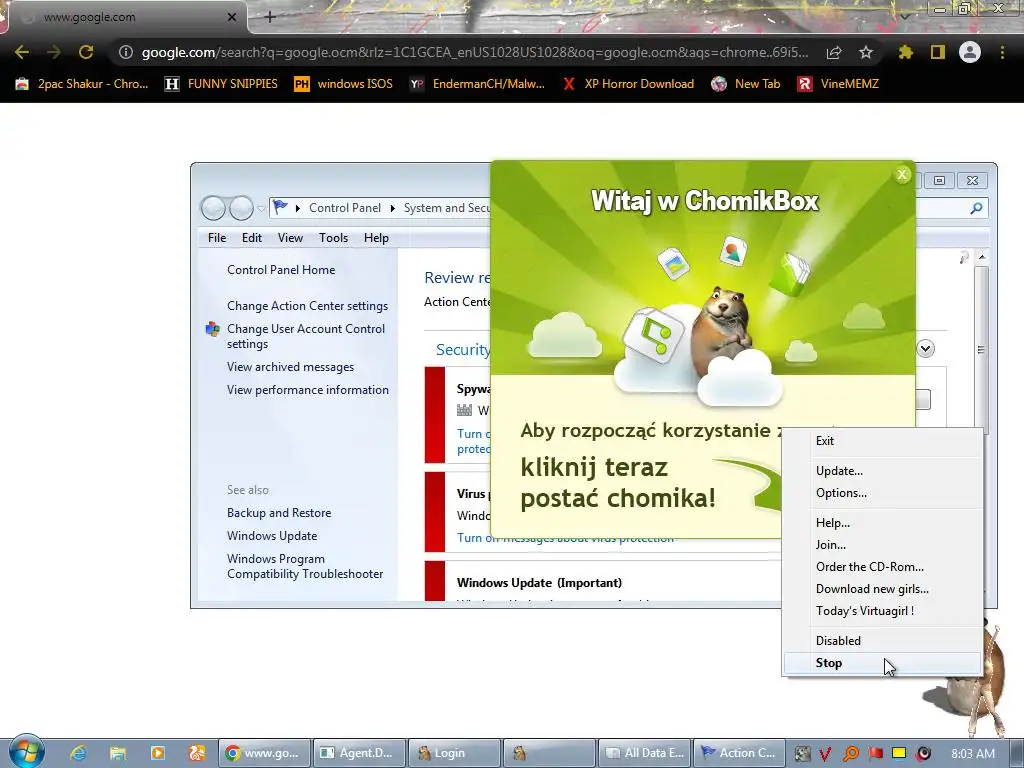This screenshot has height=768, width=1024.
Task: Open Windows Program Compatibility Troubleshooter link
Action: [x=305, y=566]
